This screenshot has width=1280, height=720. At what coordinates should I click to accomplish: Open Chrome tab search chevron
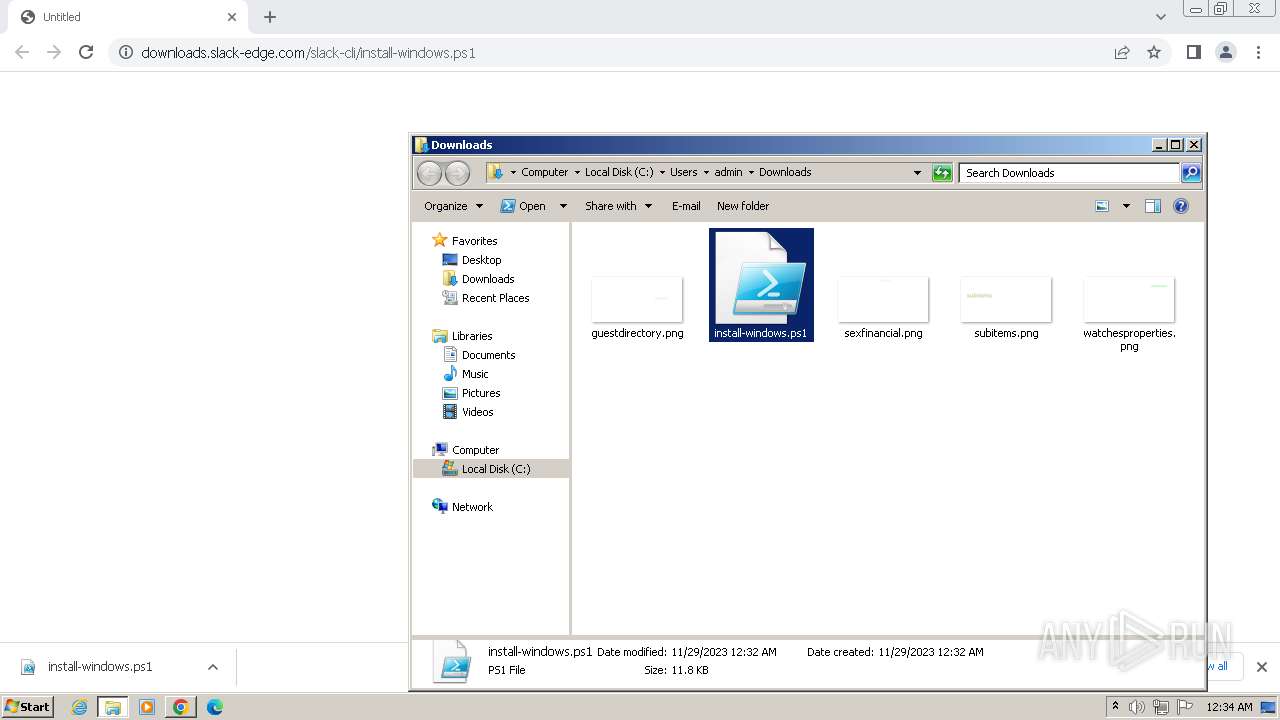(x=1161, y=17)
